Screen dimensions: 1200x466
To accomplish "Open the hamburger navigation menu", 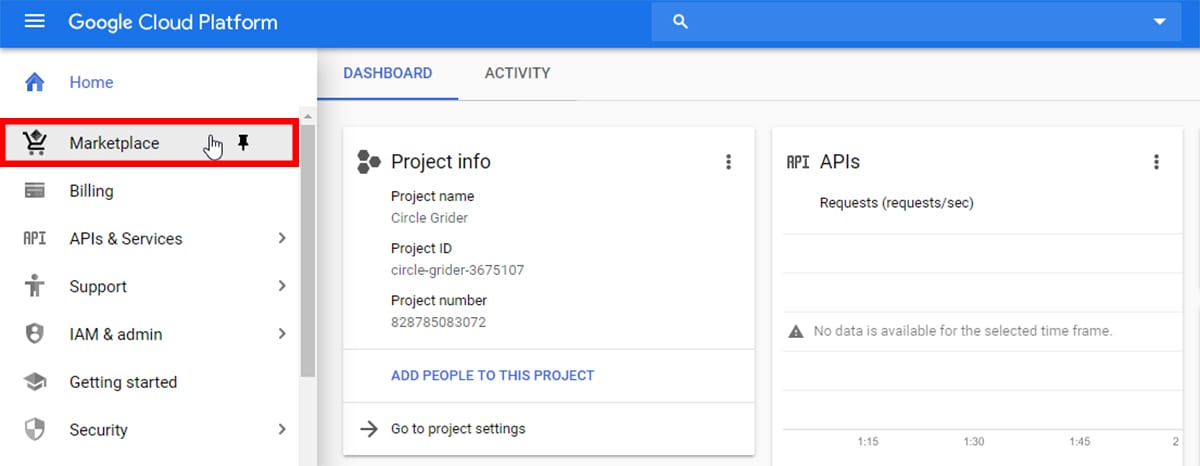I will pos(35,22).
